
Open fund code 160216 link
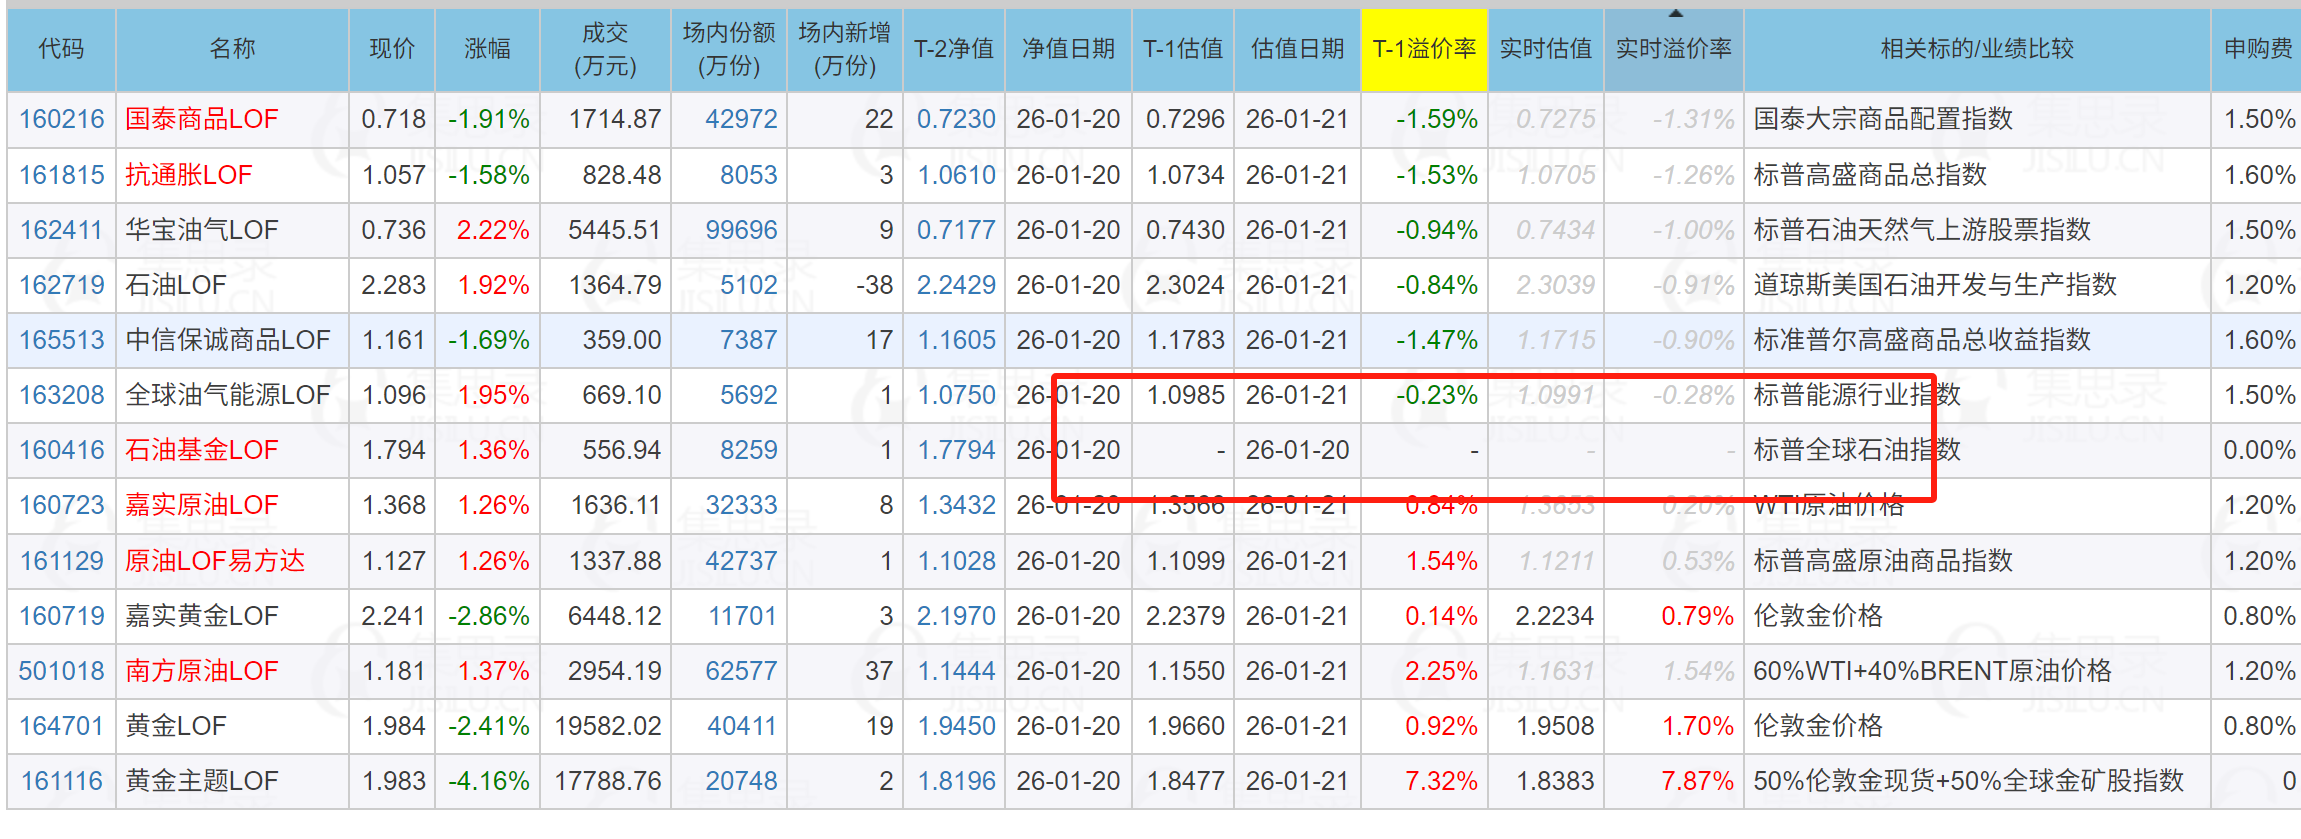[x=62, y=119]
